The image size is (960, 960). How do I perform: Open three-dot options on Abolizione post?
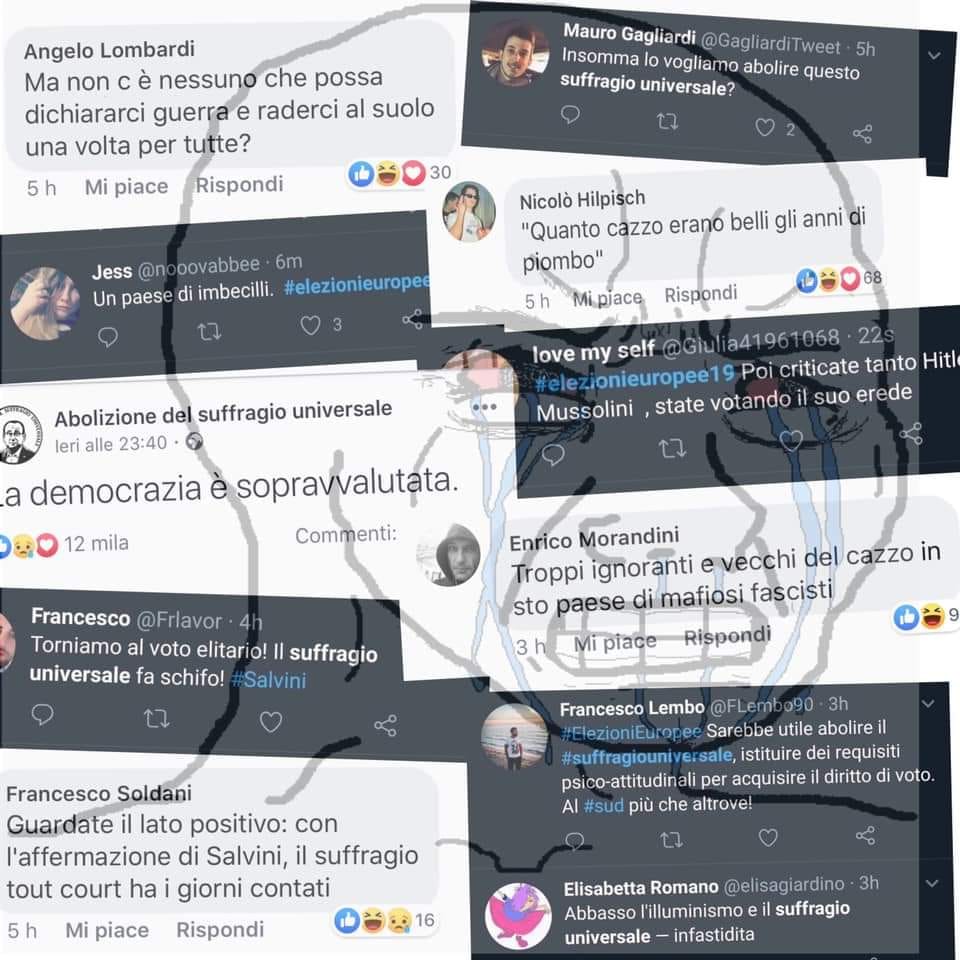(484, 407)
